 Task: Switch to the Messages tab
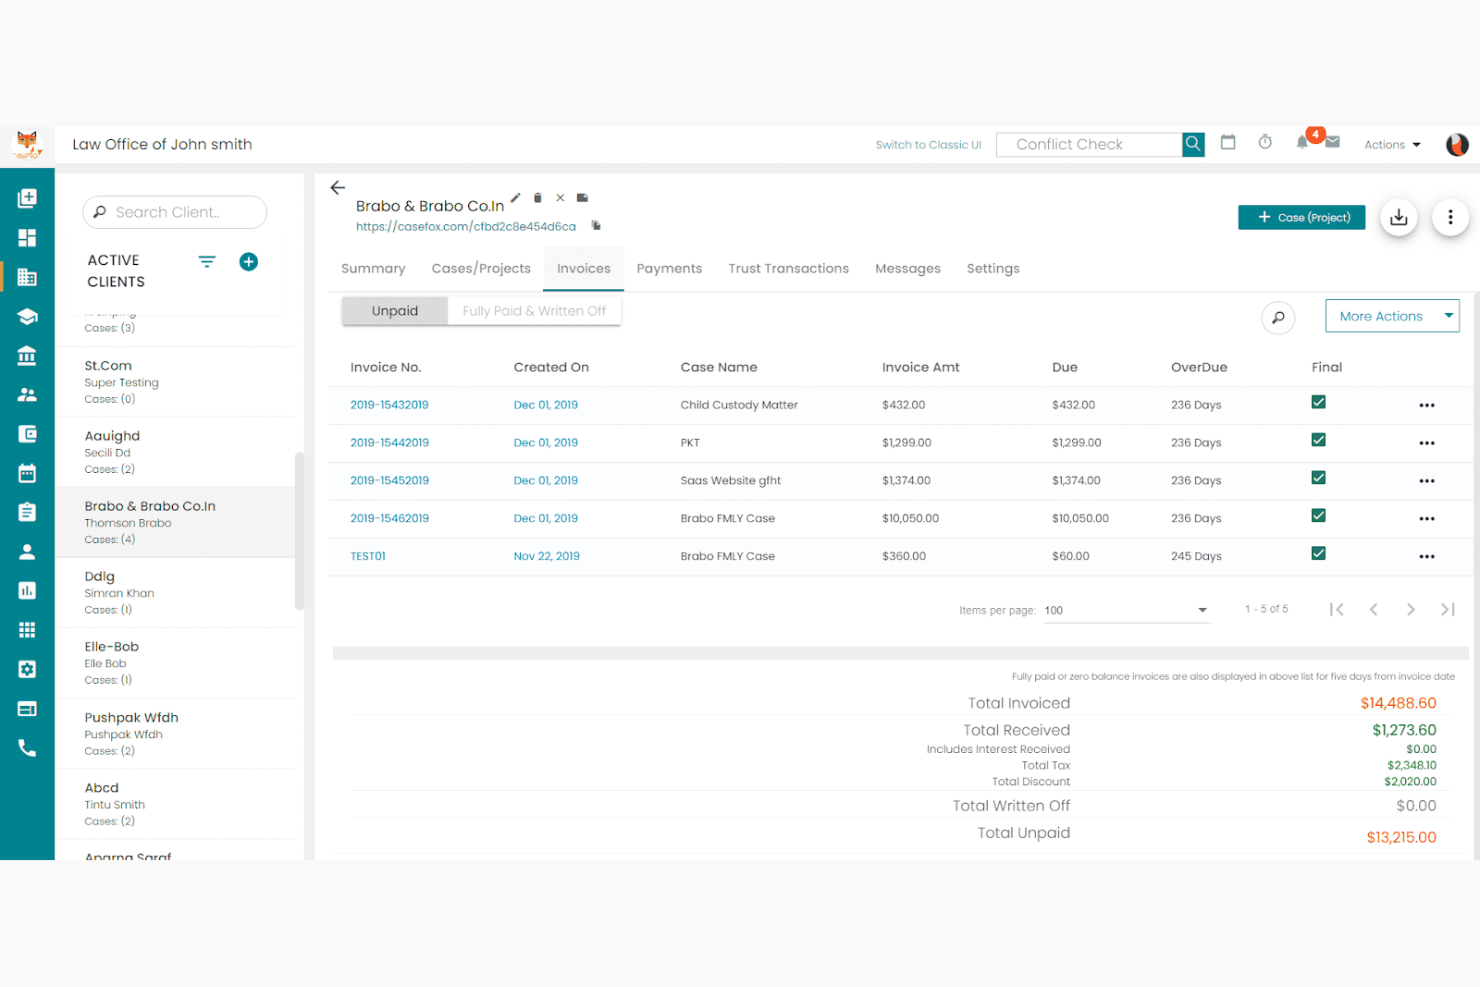coord(908,269)
